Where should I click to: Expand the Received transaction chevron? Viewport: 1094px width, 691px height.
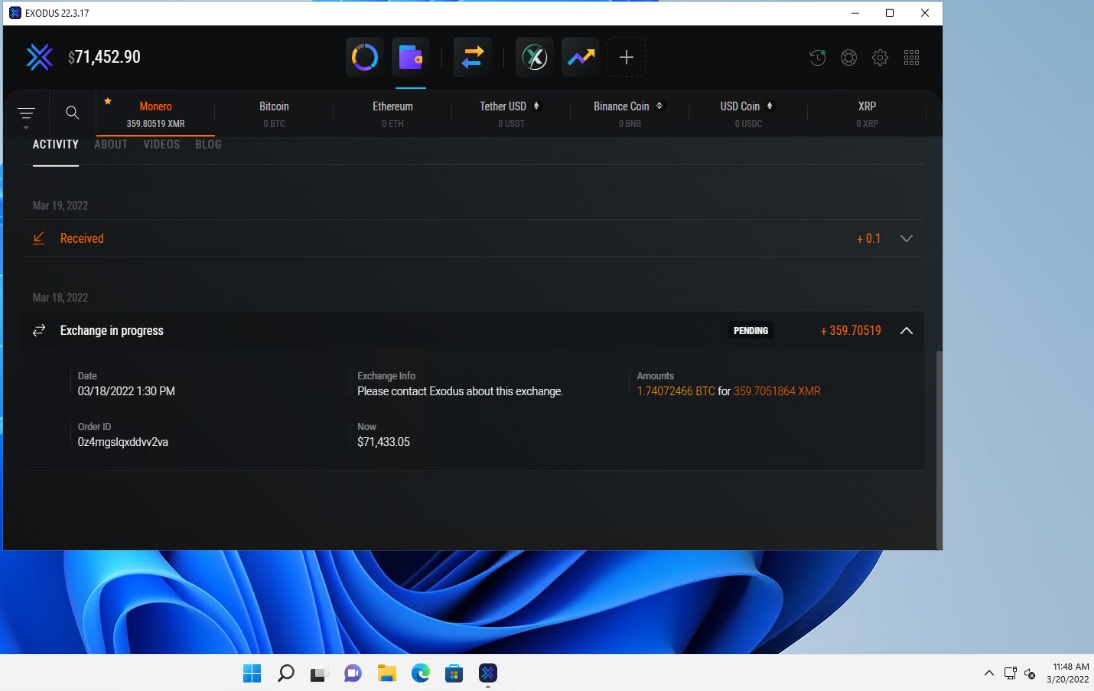(906, 239)
